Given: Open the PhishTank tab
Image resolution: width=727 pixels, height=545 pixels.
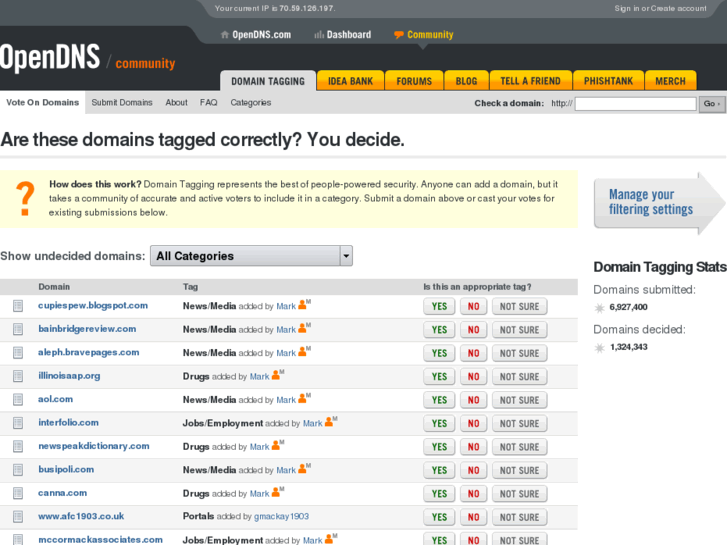Looking at the screenshot, I should [x=608, y=81].
